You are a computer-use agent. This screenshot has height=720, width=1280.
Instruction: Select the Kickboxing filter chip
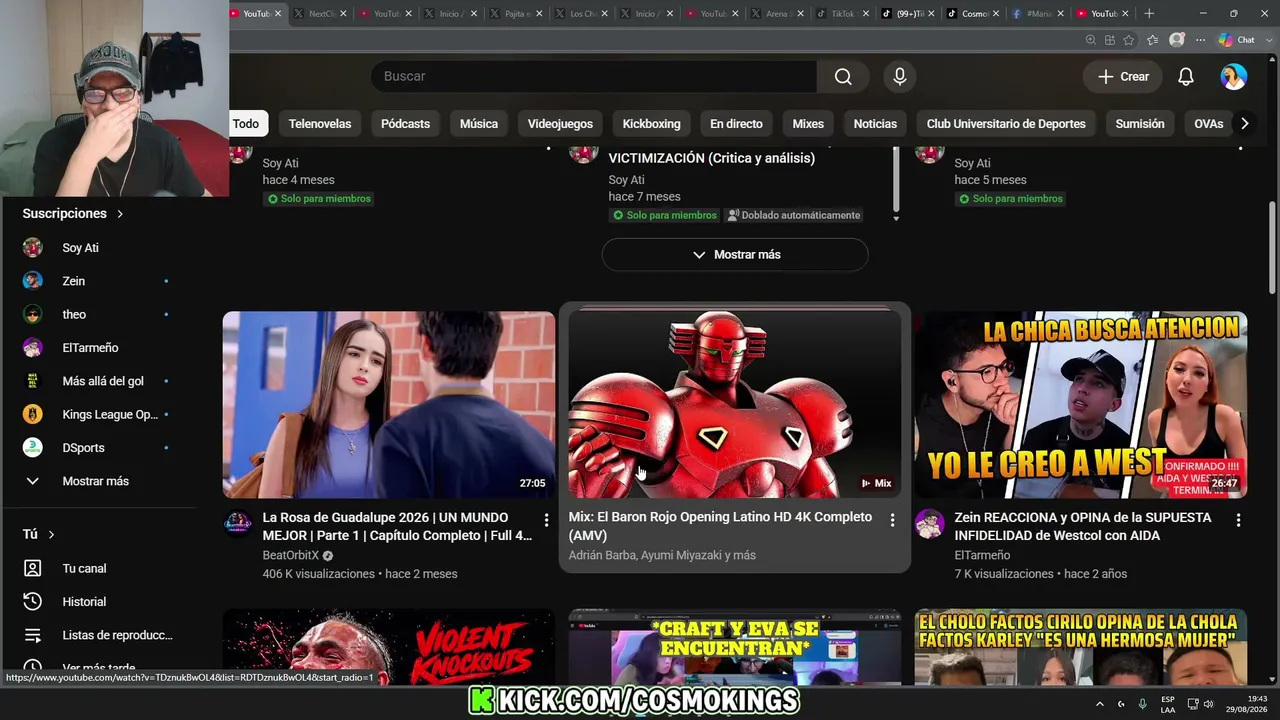(x=651, y=124)
